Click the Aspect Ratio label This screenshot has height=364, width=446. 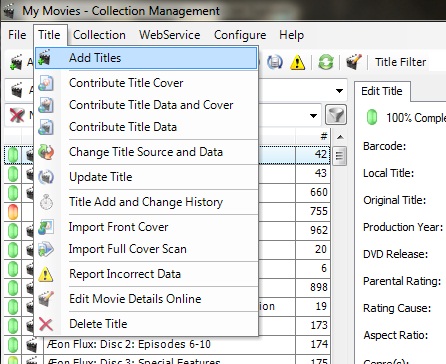point(396,335)
